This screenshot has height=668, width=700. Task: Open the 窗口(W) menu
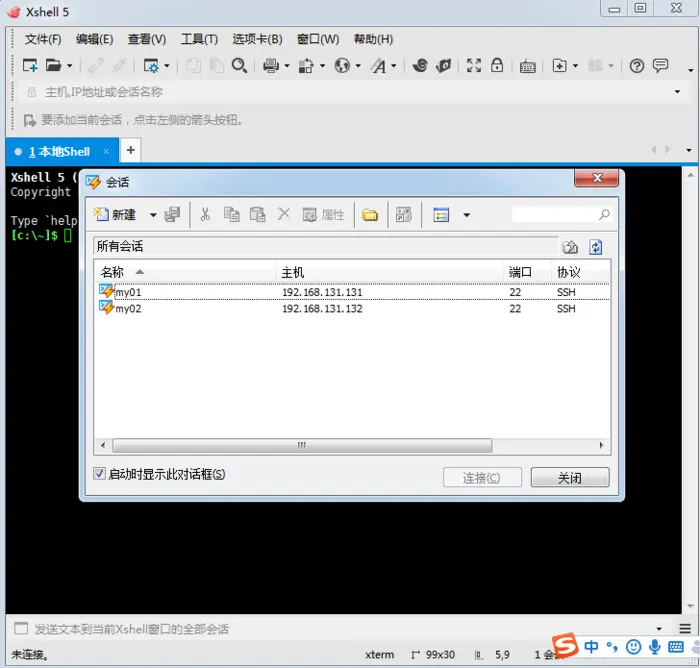(318, 39)
